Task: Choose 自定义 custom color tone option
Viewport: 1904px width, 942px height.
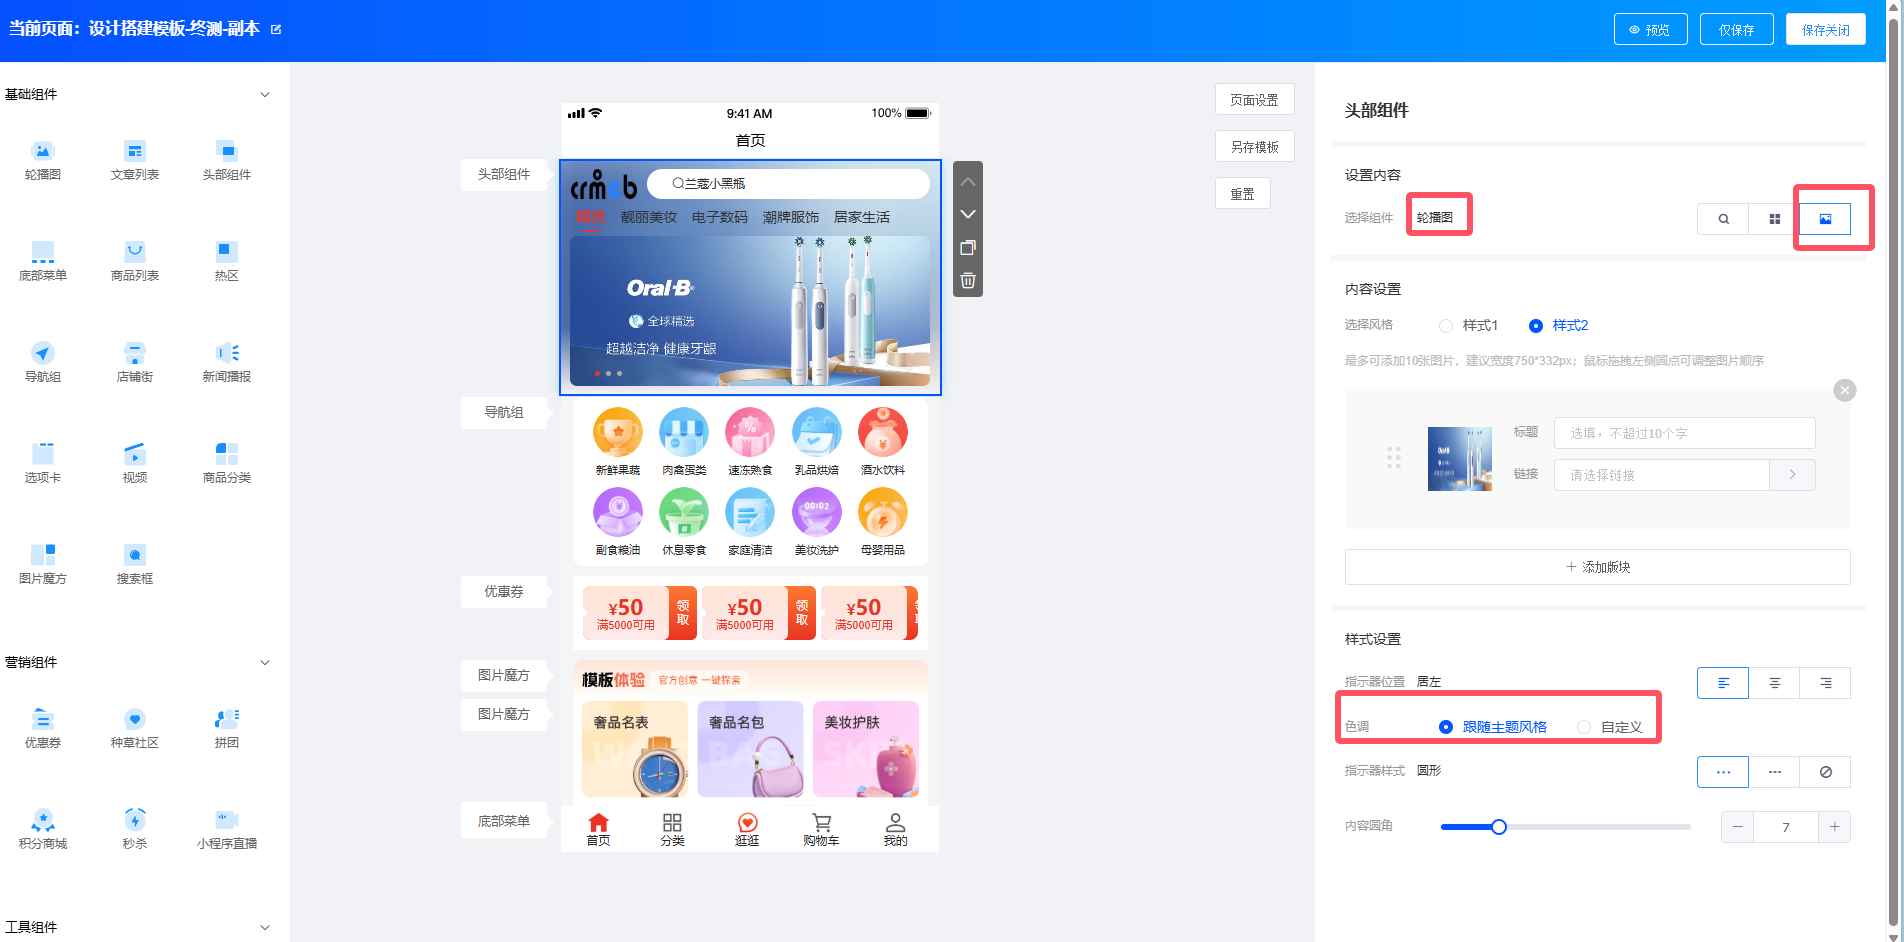Action: point(1584,727)
